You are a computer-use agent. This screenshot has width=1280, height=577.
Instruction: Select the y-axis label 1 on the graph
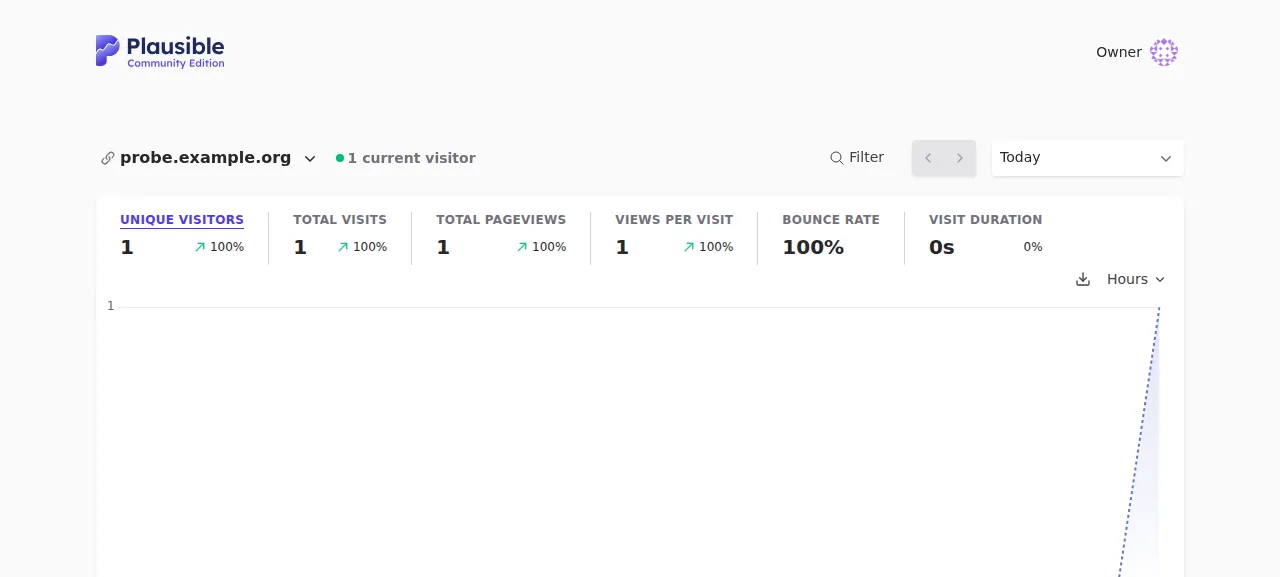click(x=111, y=306)
